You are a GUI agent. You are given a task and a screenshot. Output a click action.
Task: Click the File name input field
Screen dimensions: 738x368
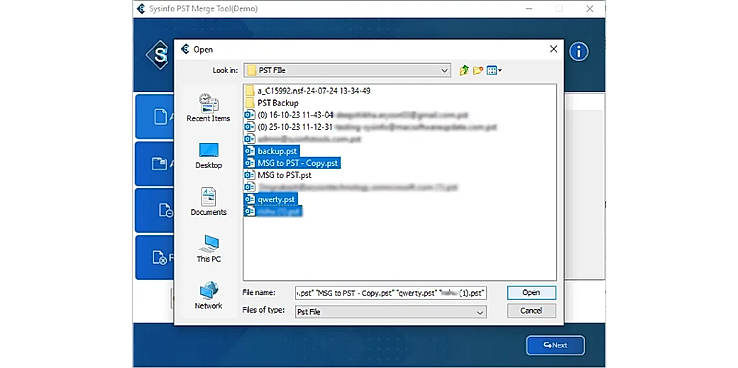(x=391, y=293)
